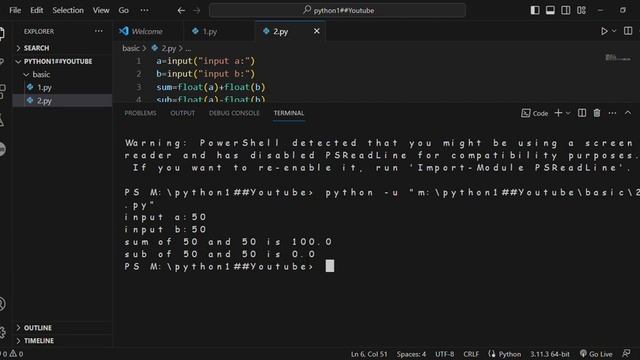Viewport: 640px width, 360px height.
Task: Toggle the secondary side bar layout icon
Action: [566, 10]
